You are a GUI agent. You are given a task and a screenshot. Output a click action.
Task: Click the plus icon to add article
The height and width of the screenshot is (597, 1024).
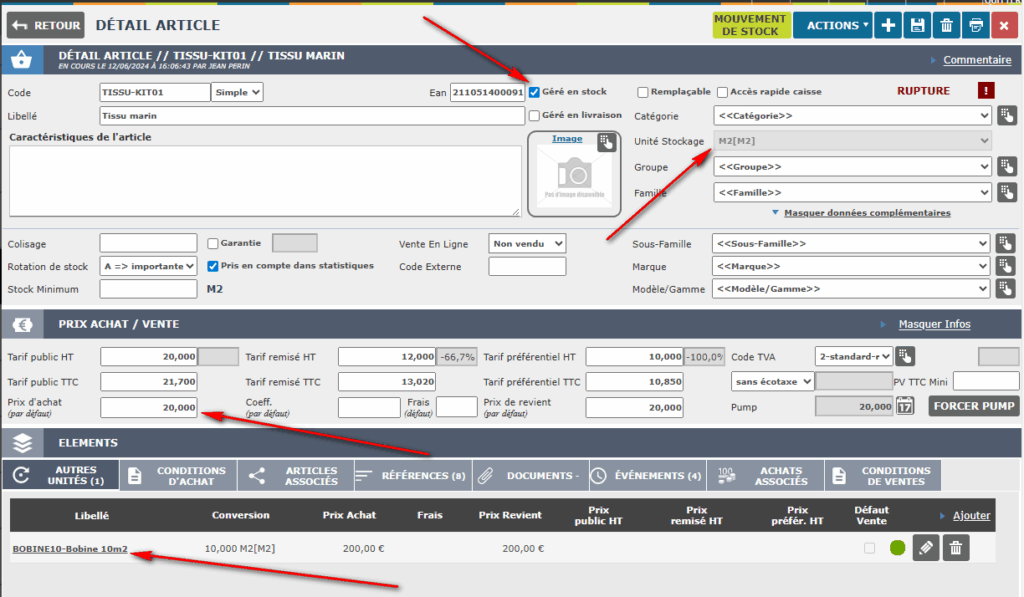click(888, 25)
